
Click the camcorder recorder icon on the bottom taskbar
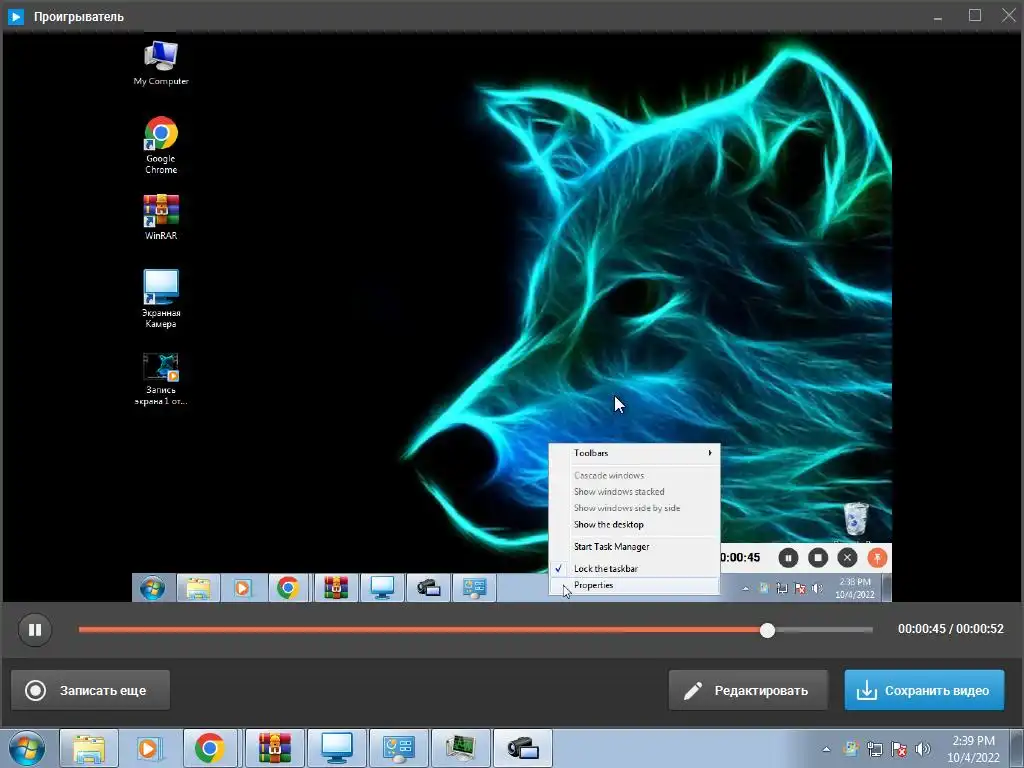[x=523, y=748]
